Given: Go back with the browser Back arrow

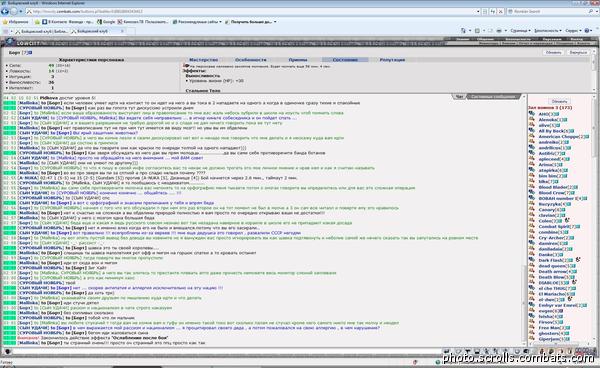Looking at the screenshot, I should (5, 11).
